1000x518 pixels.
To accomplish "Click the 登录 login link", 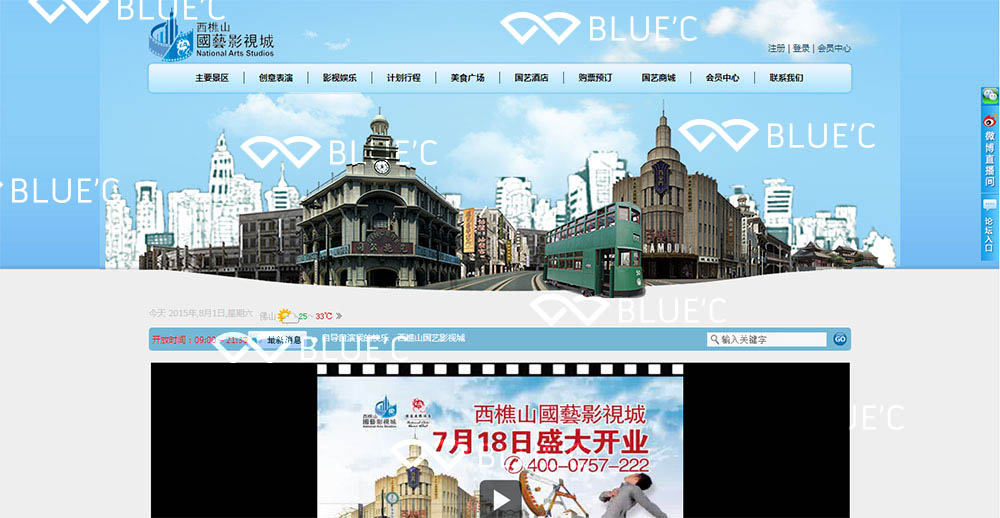I will tap(801, 48).
